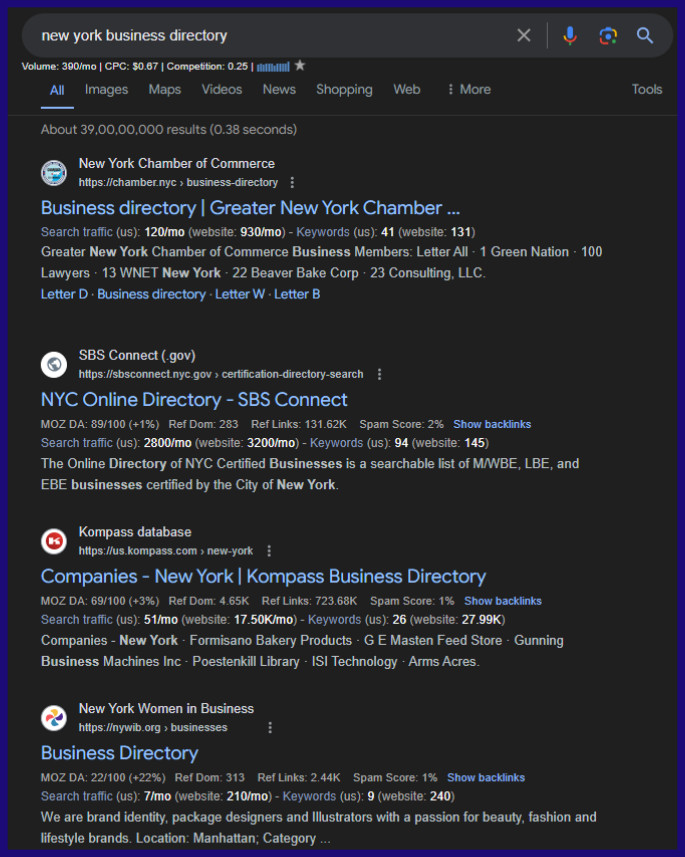685x857 pixels.
Task: Follow the Letter B sitelink
Action: pyautogui.click(x=297, y=294)
